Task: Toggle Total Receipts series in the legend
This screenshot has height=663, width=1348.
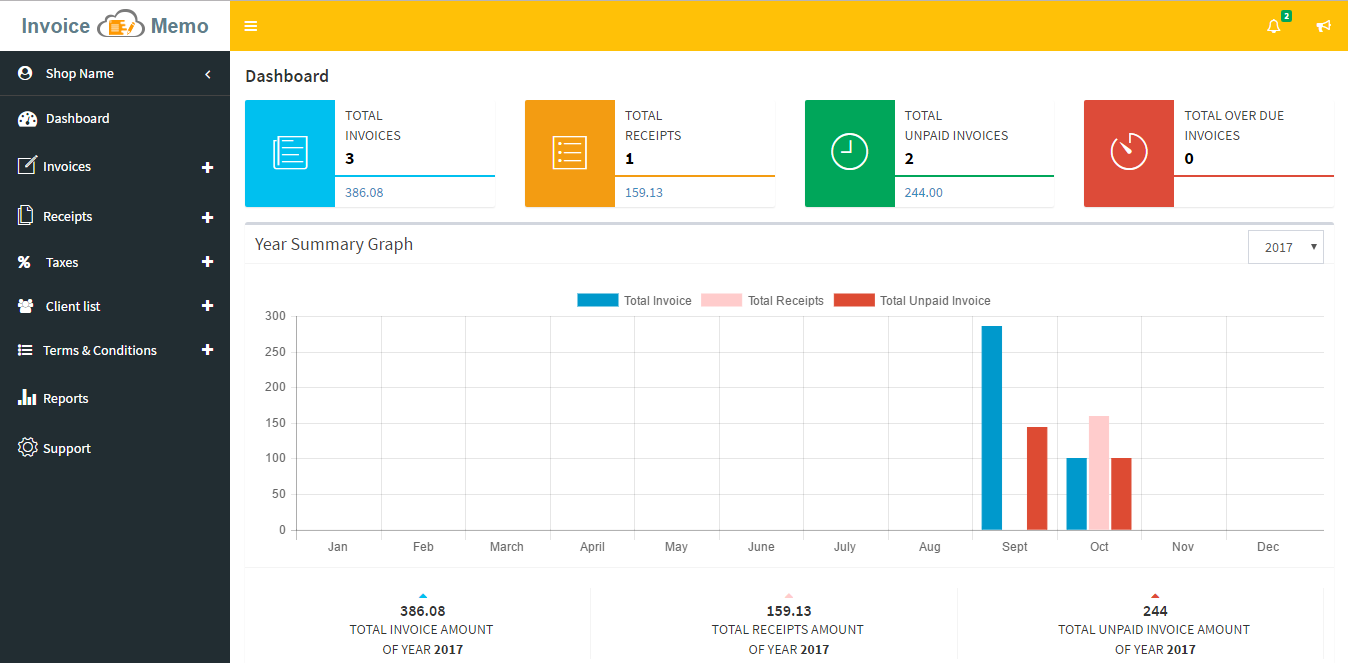Action: (x=785, y=300)
